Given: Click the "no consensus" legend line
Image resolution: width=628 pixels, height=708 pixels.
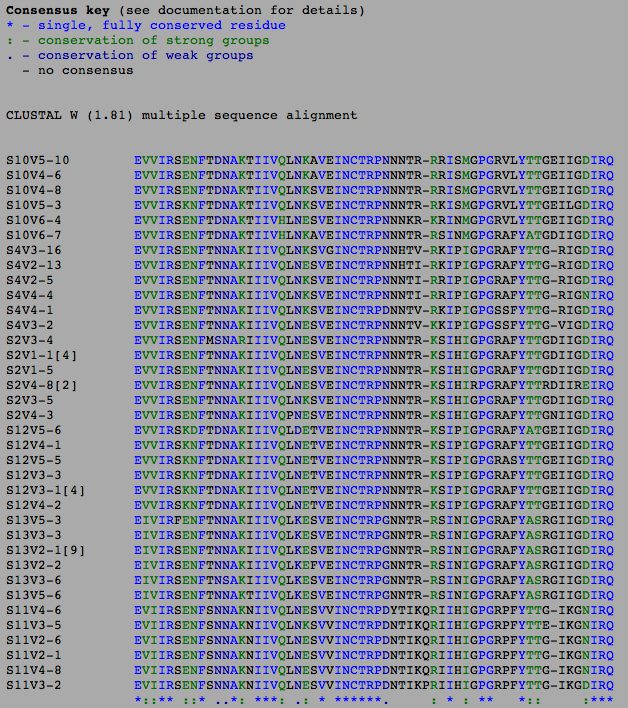Looking at the screenshot, I should pyautogui.click(x=80, y=70).
